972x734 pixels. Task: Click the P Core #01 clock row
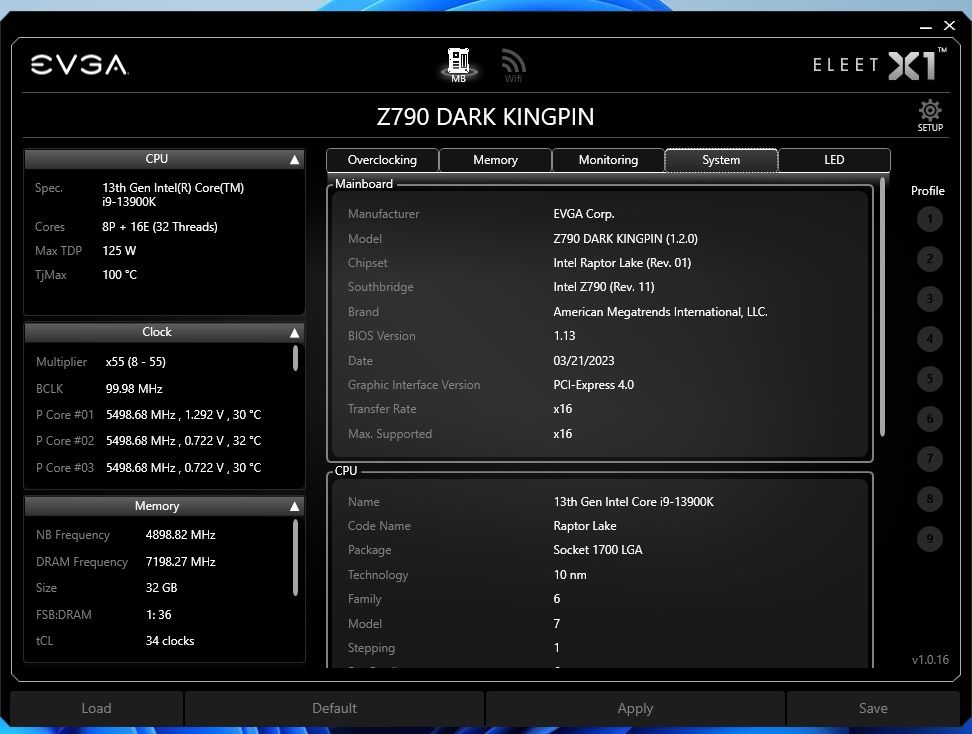pos(149,415)
